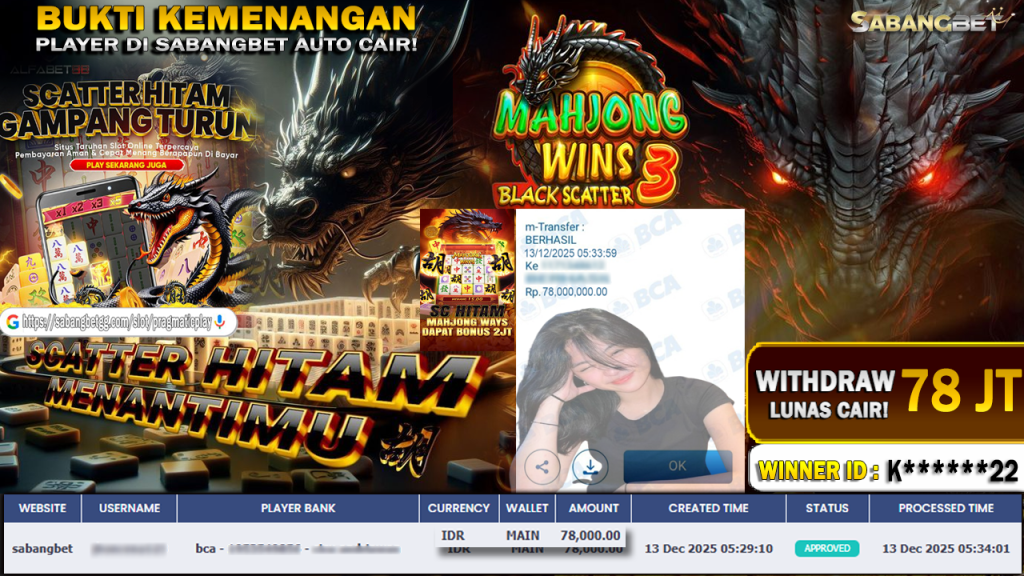Select the USERNAME column header
Viewport: 1024px width, 576px height.
pyautogui.click(x=129, y=508)
